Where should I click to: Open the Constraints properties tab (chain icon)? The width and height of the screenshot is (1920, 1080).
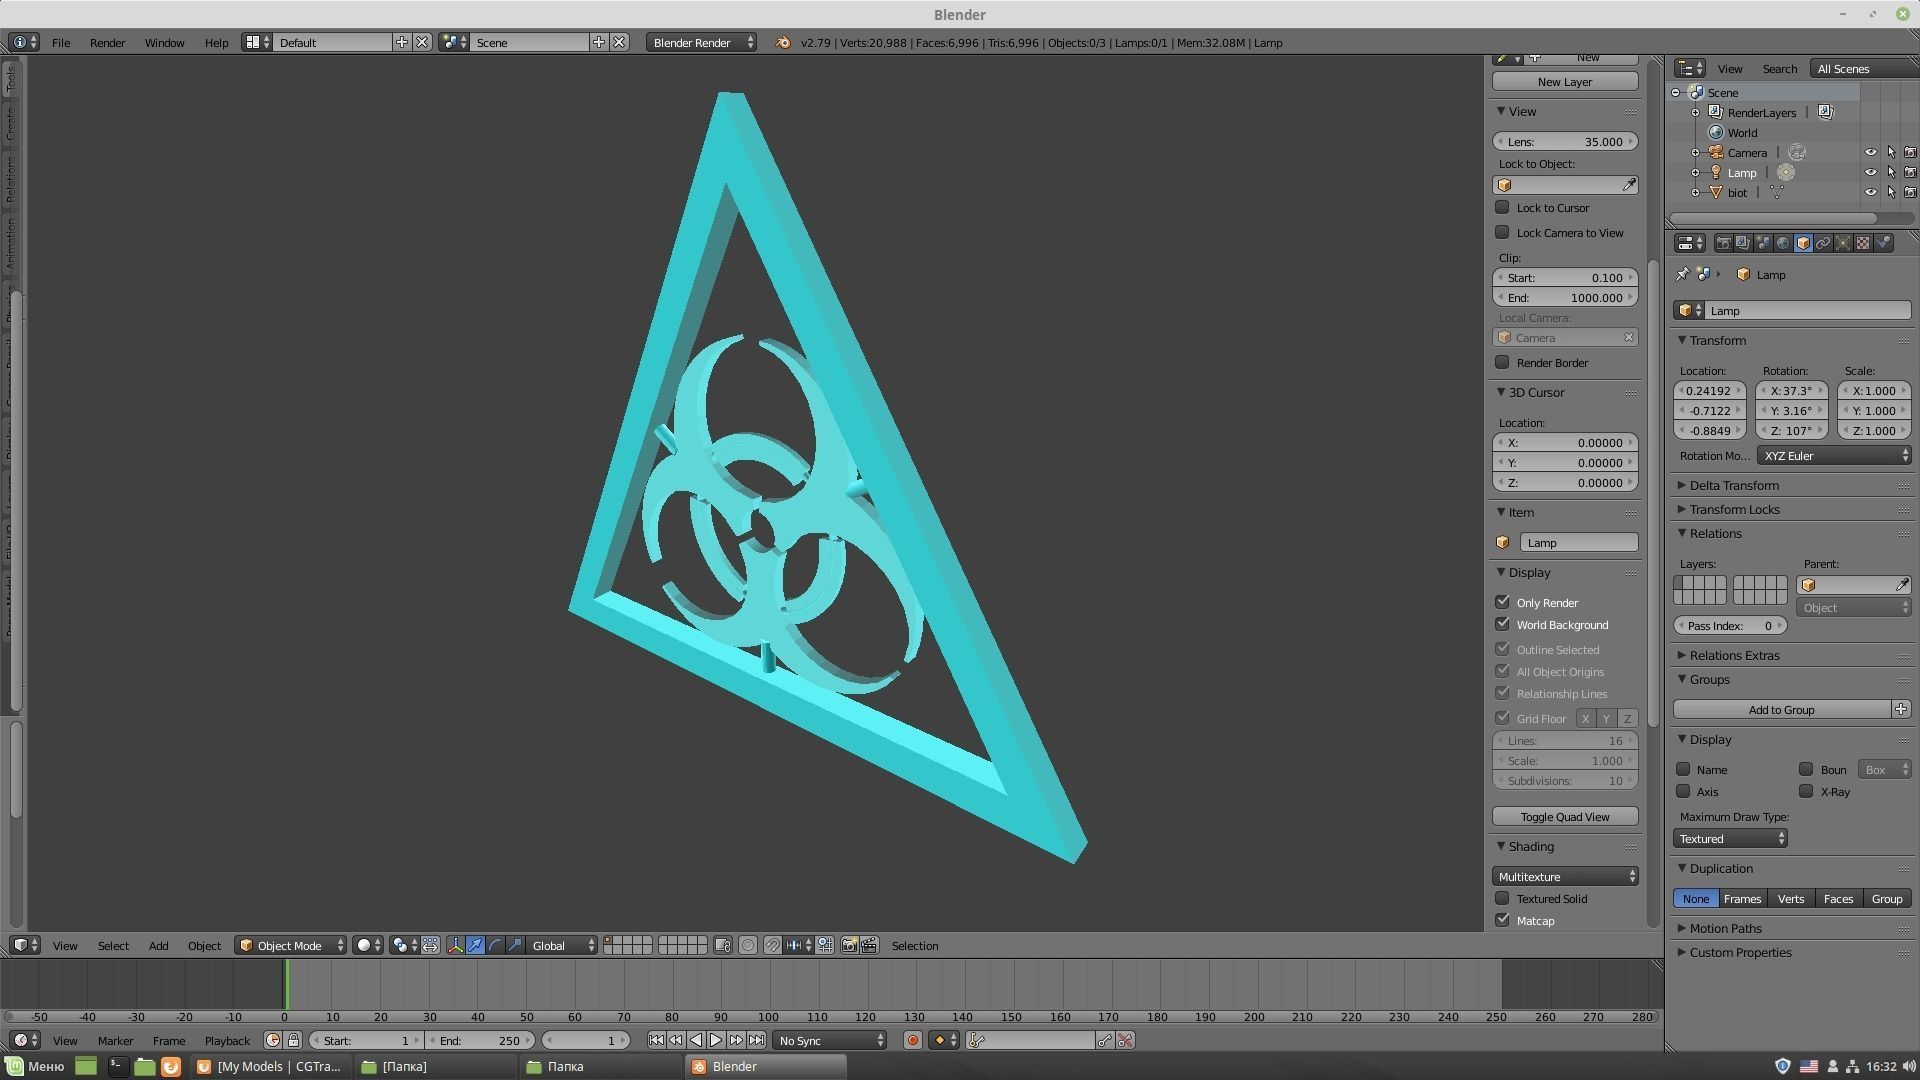click(1823, 243)
